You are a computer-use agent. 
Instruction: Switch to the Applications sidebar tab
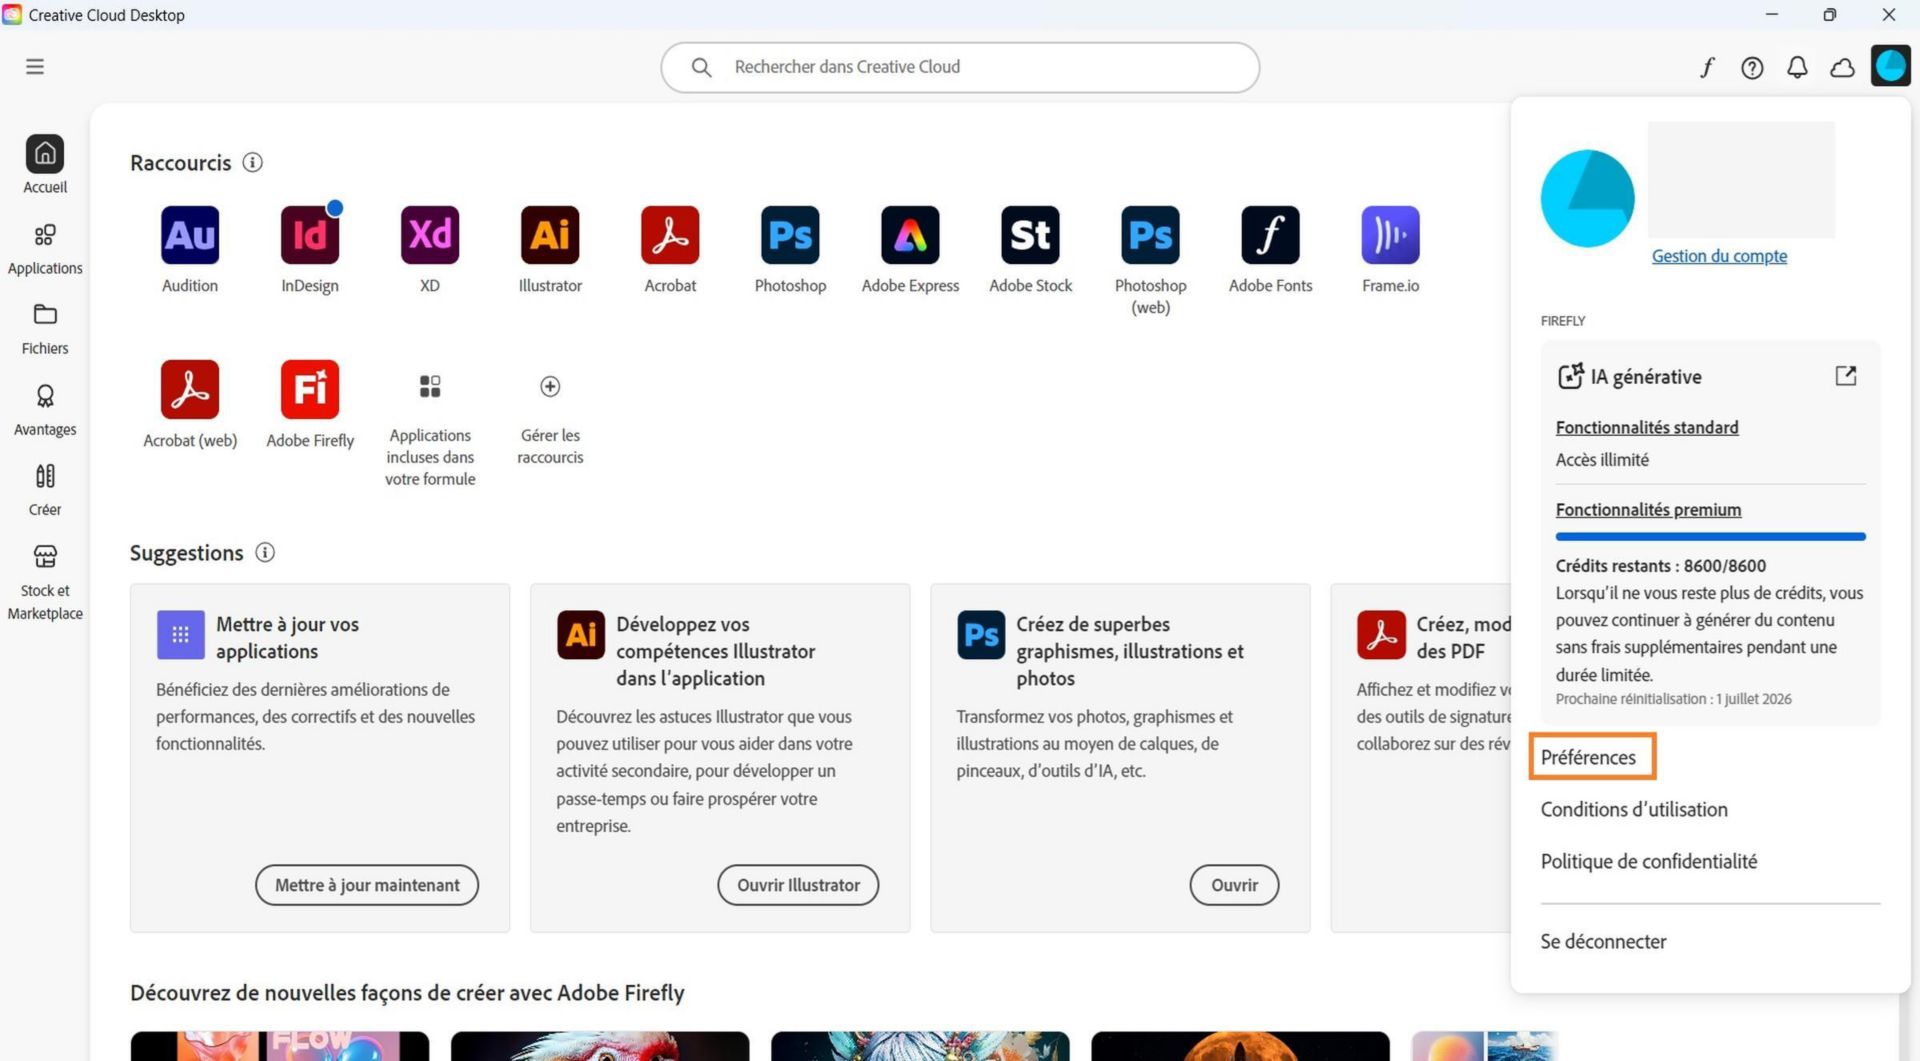(x=45, y=248)
